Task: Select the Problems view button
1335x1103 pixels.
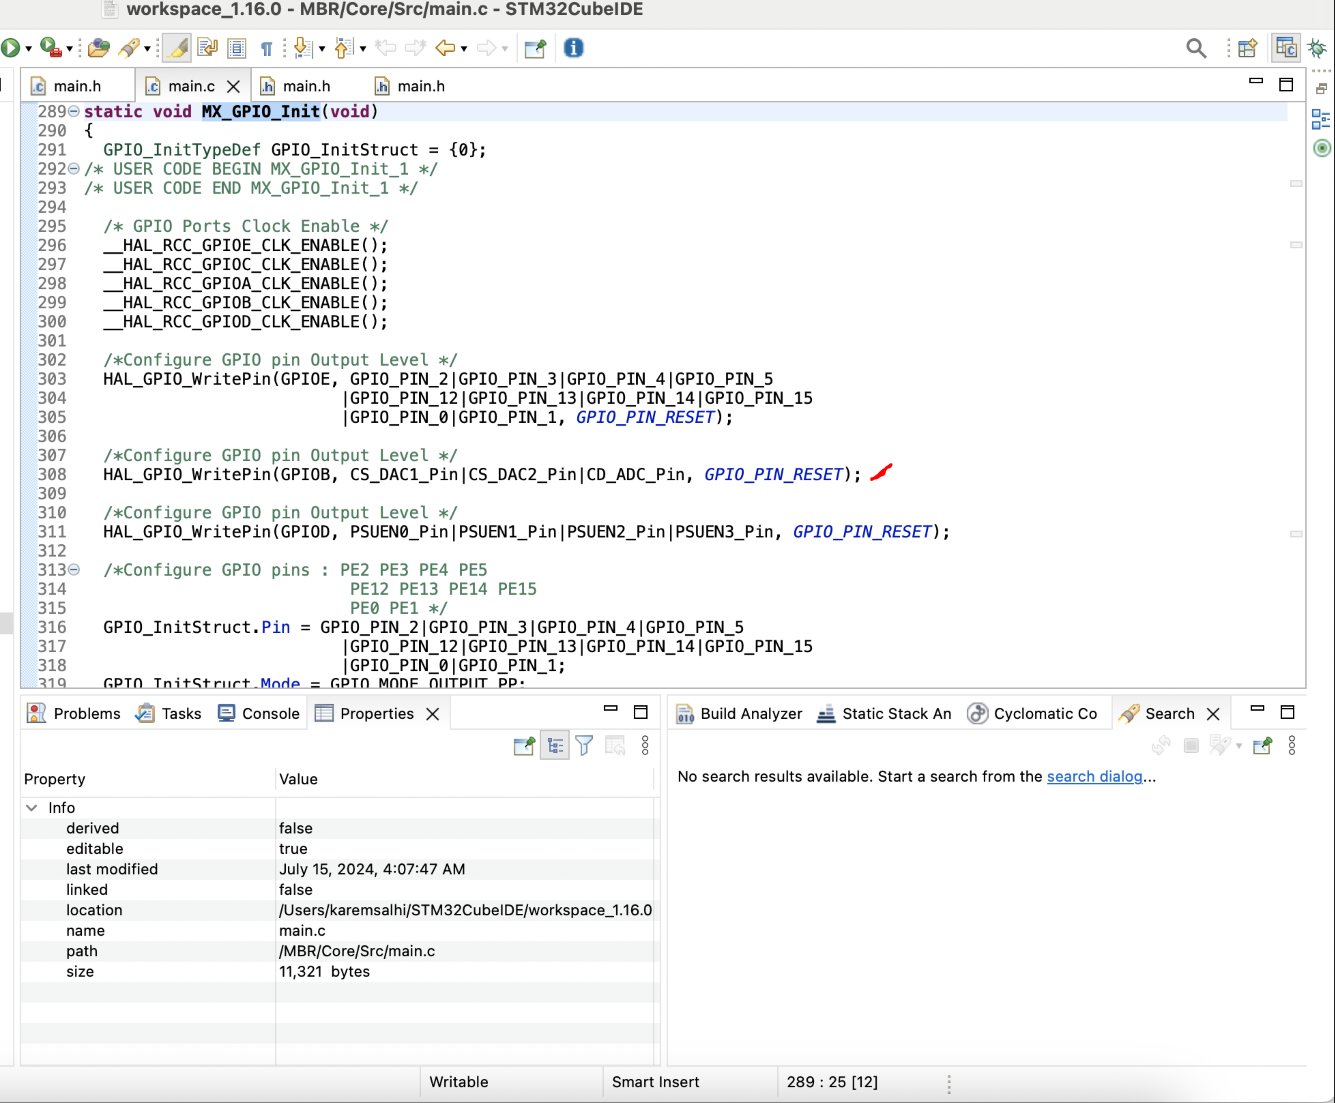Action: pyautogui.click(x=74, y=713)
